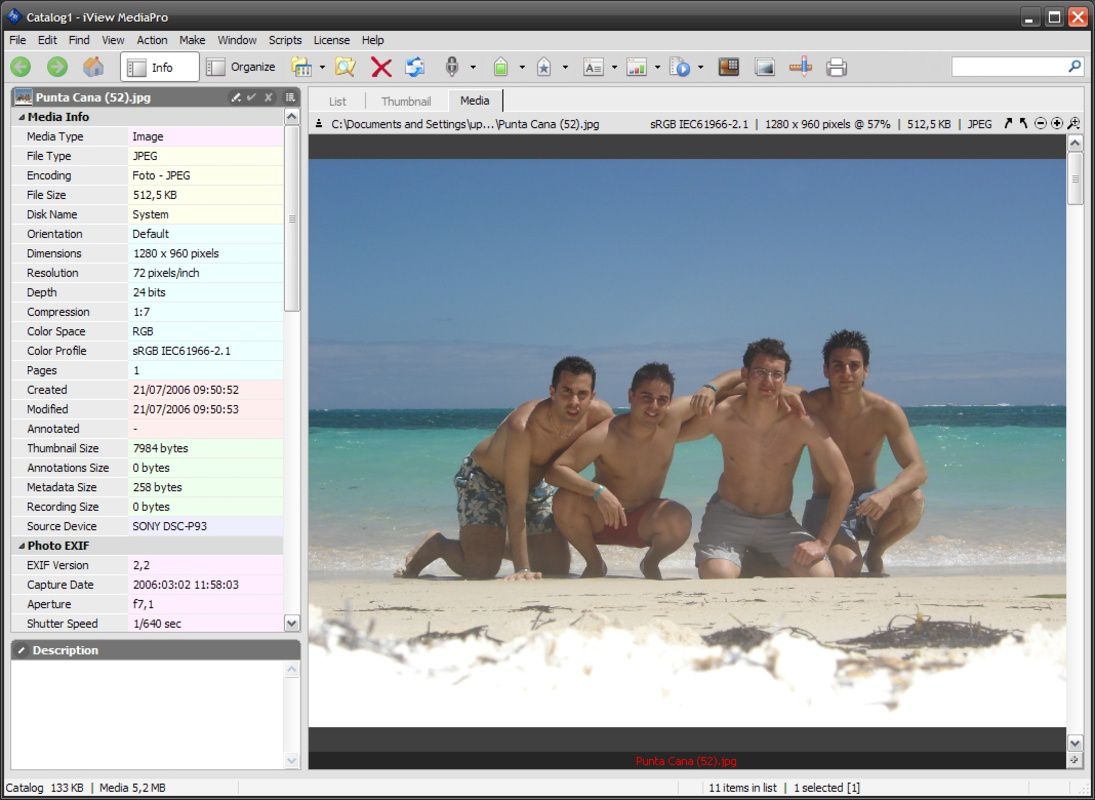
Task: Click the import folder icon
Action: 302,67
